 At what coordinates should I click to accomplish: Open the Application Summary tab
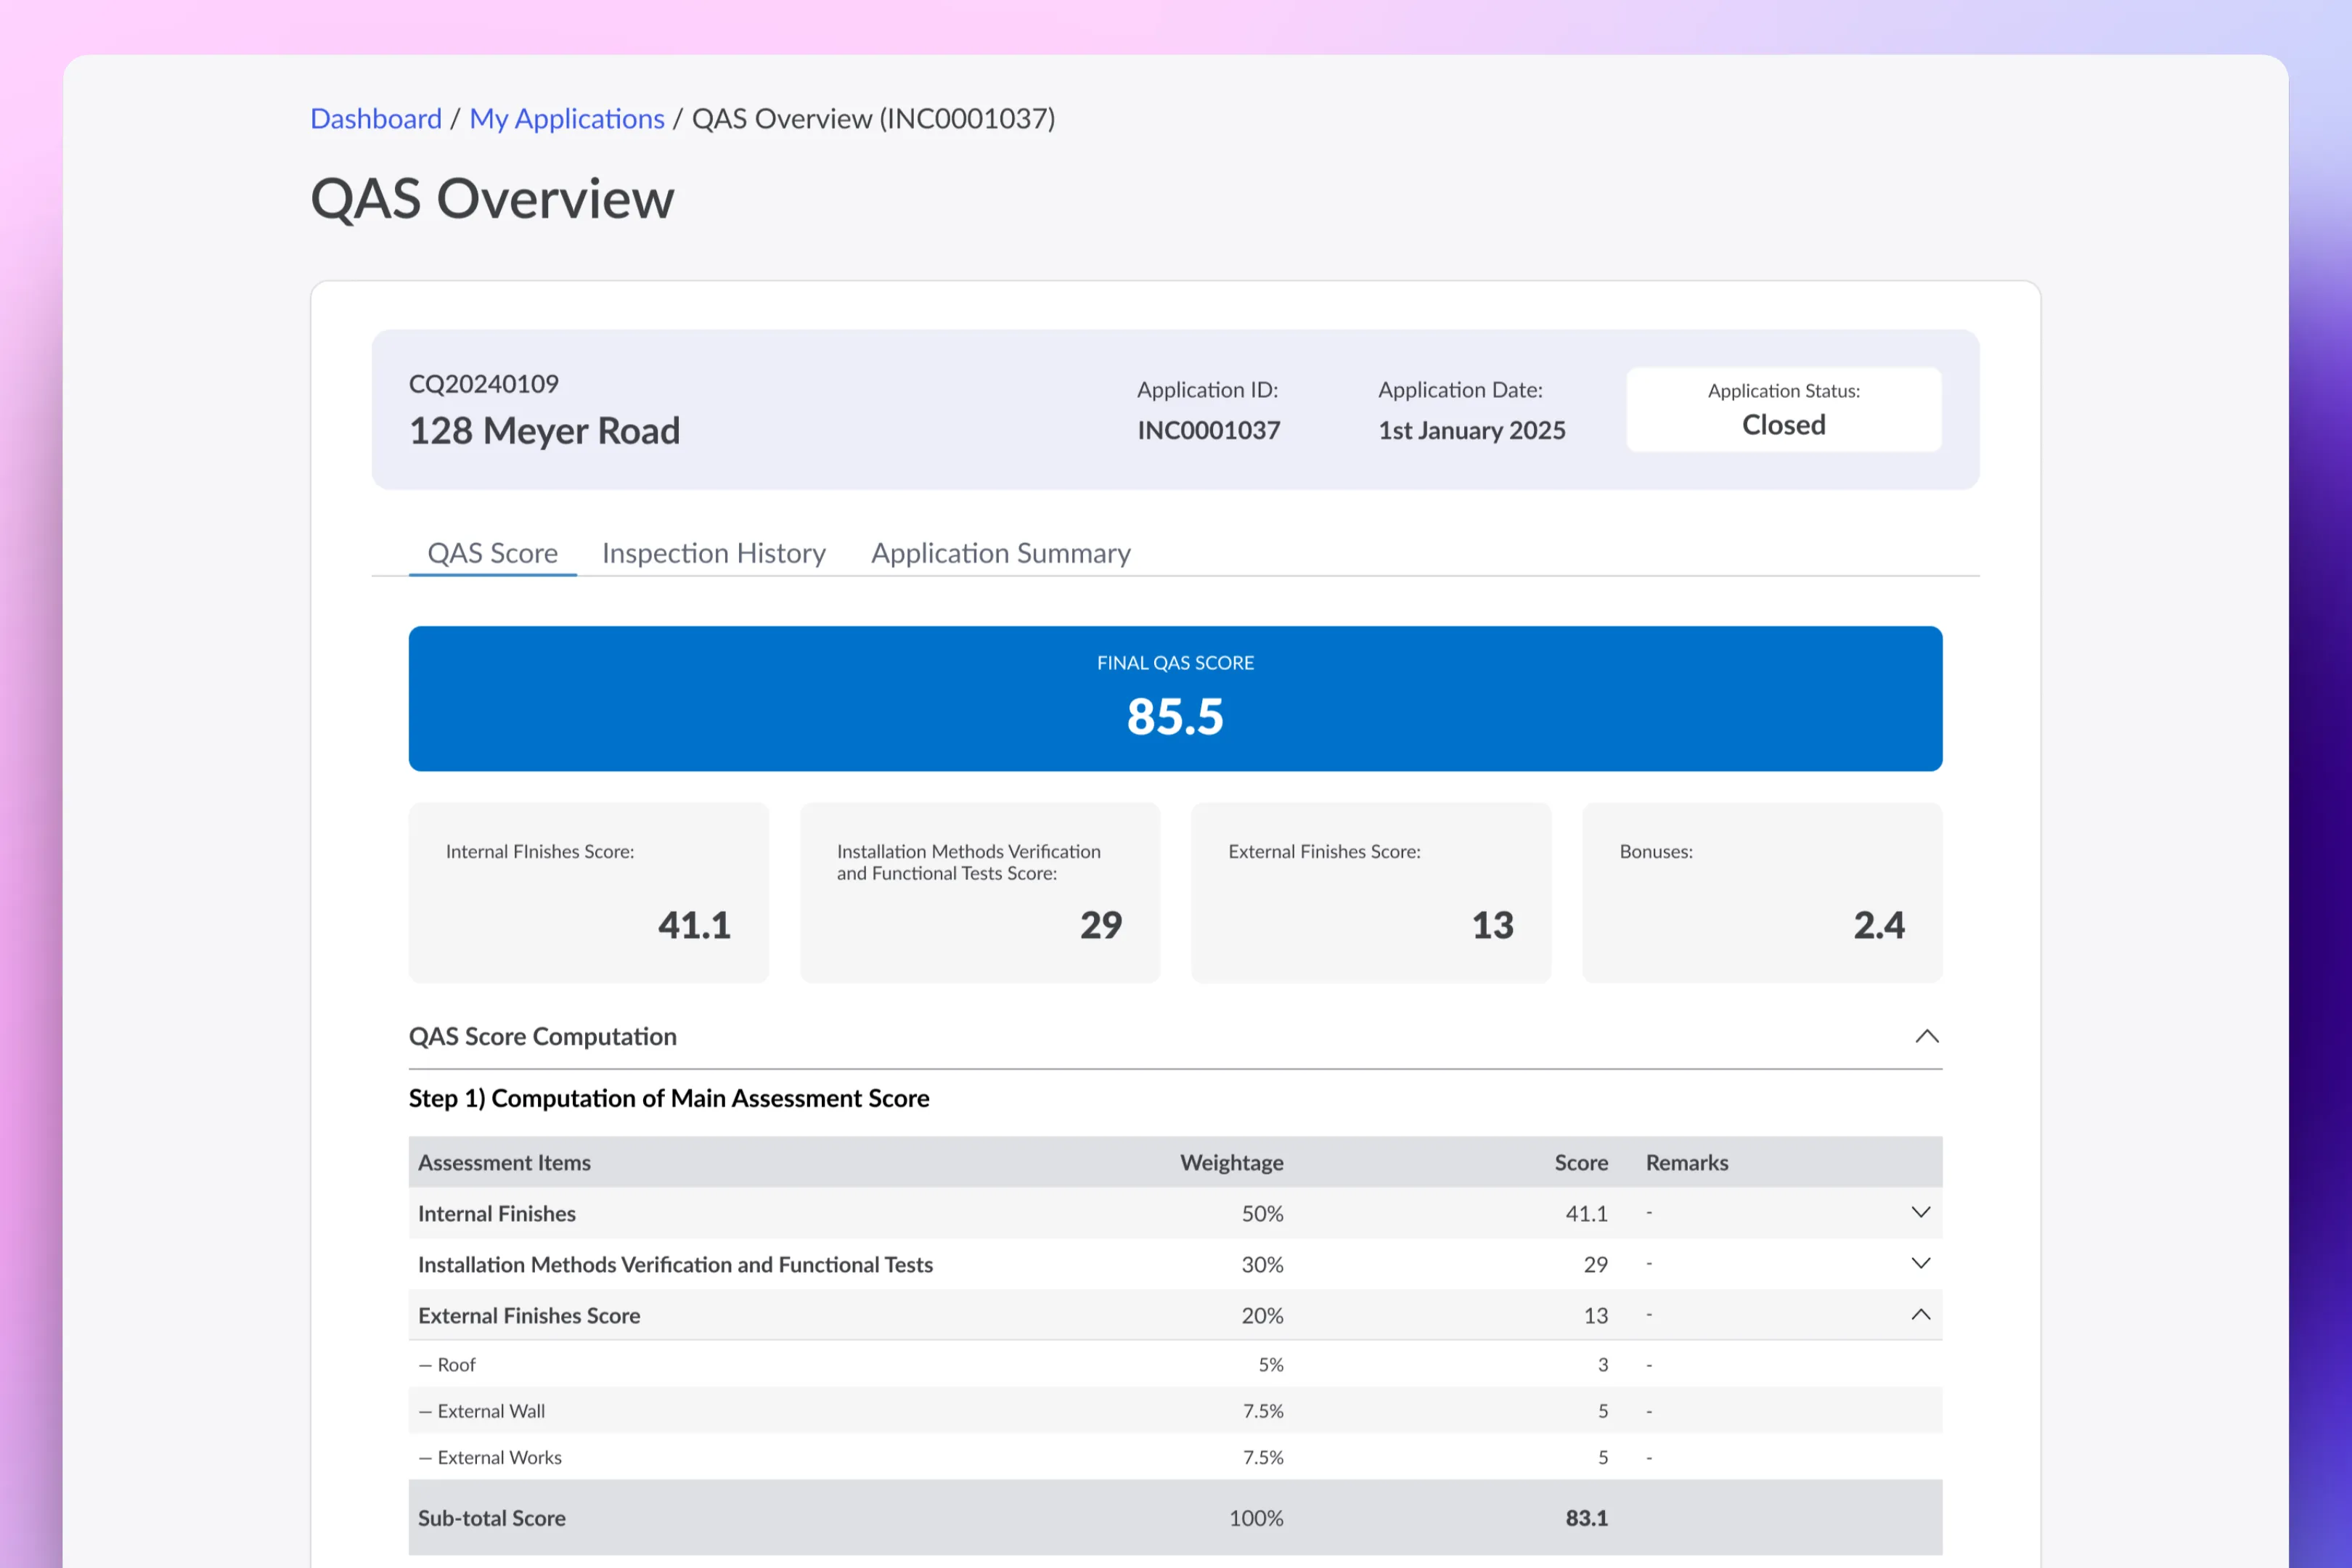pos(1000,553)
